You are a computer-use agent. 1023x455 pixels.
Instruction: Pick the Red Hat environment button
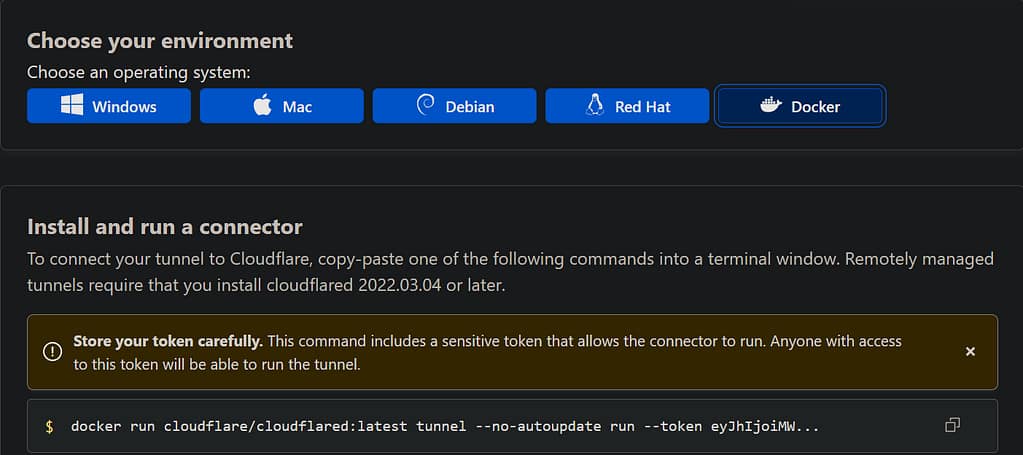tap(627, 106)
